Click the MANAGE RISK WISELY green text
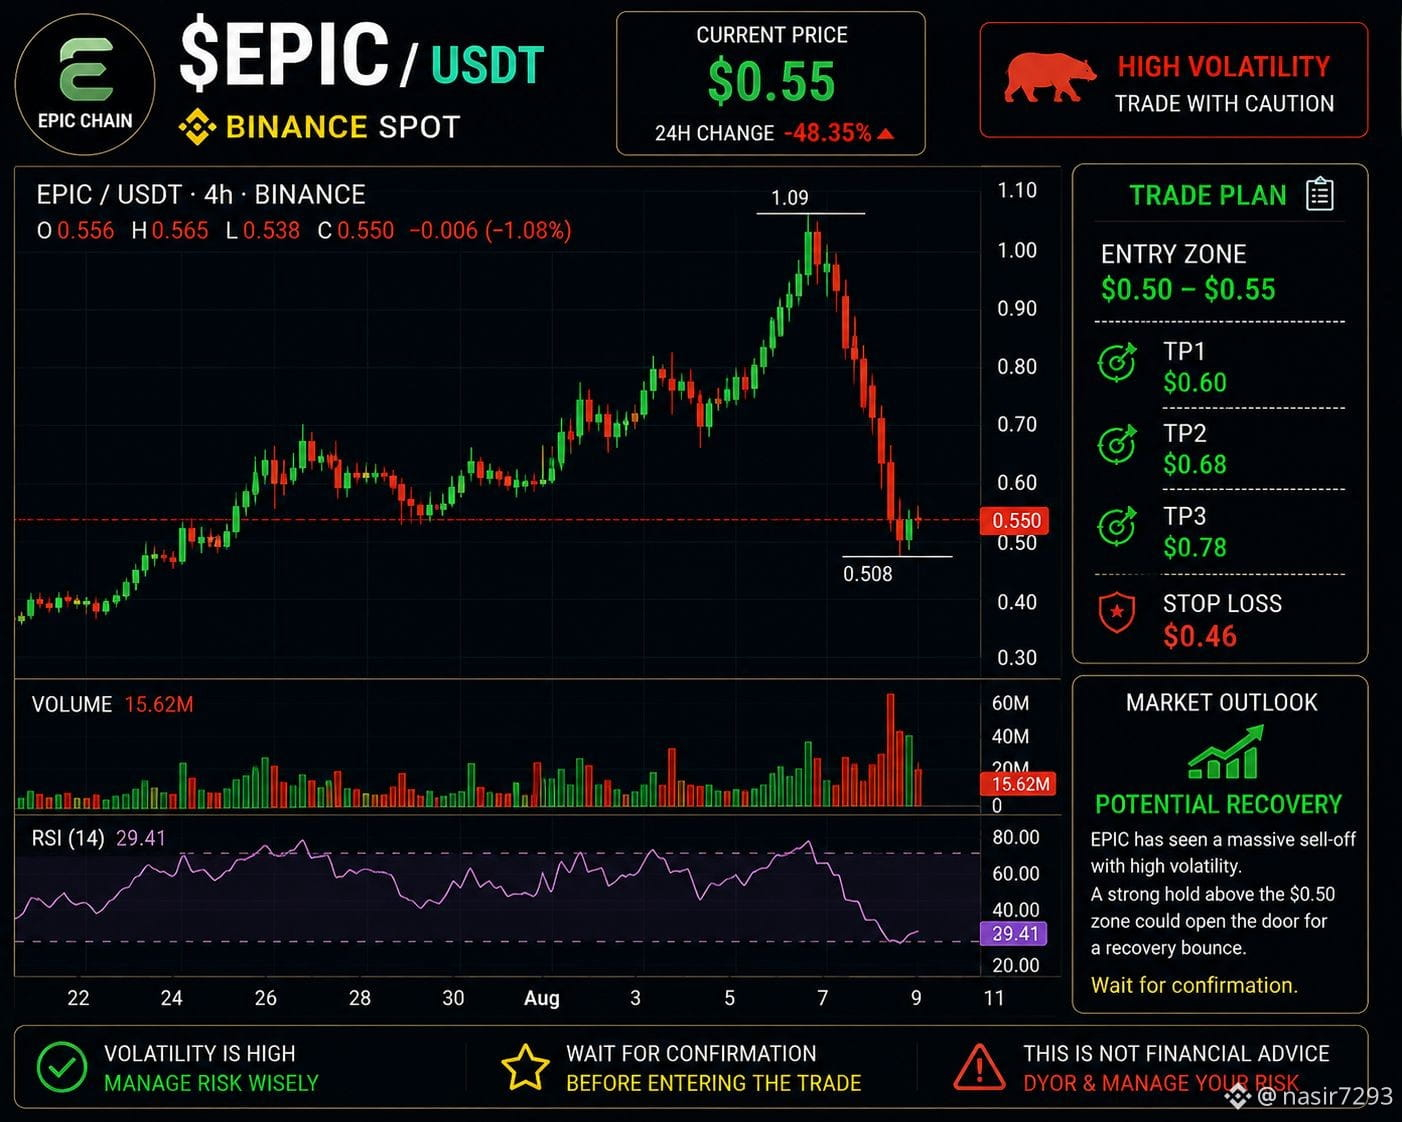The height and width of the screenshot is (1122, 1402). coord(211,1084)
